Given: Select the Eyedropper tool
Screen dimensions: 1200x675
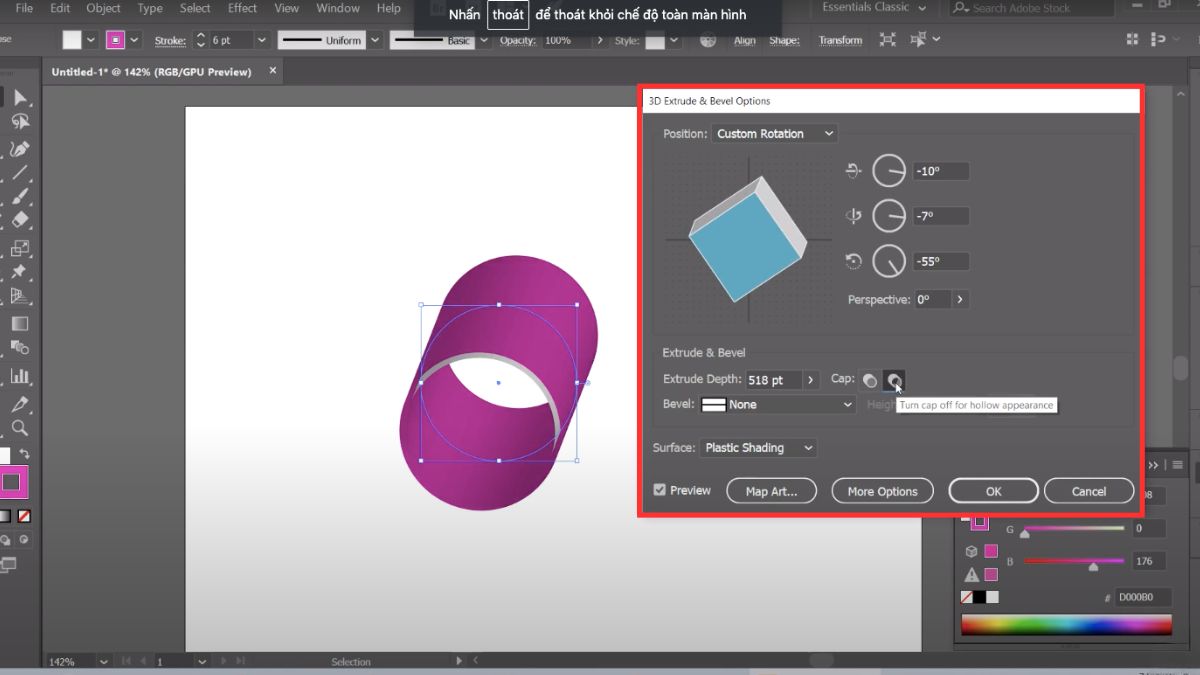Looking at the screenshot, I should click(x=20, y=404).
